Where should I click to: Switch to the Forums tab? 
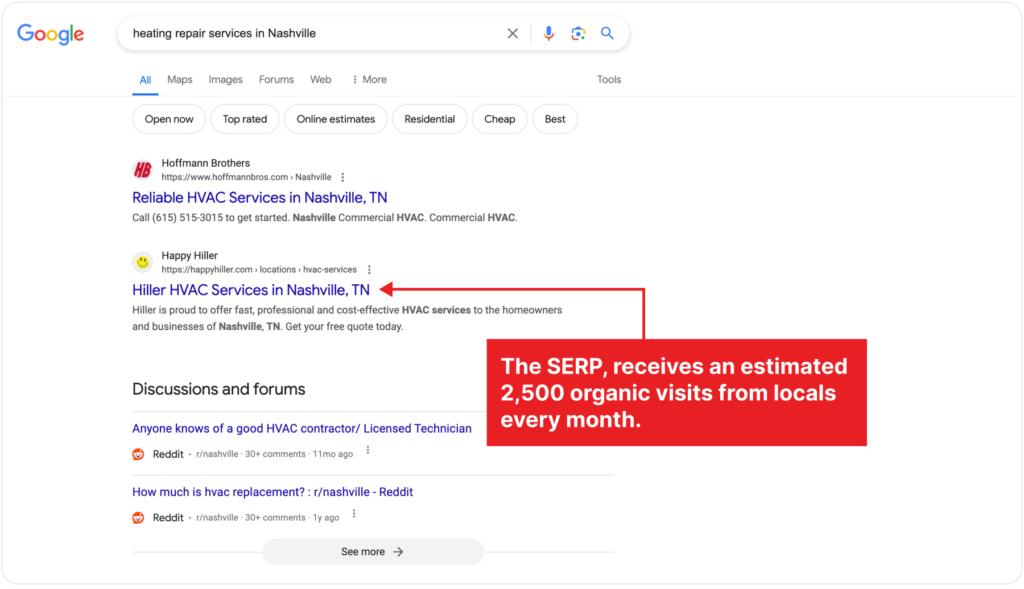click(x=276, y=80)
